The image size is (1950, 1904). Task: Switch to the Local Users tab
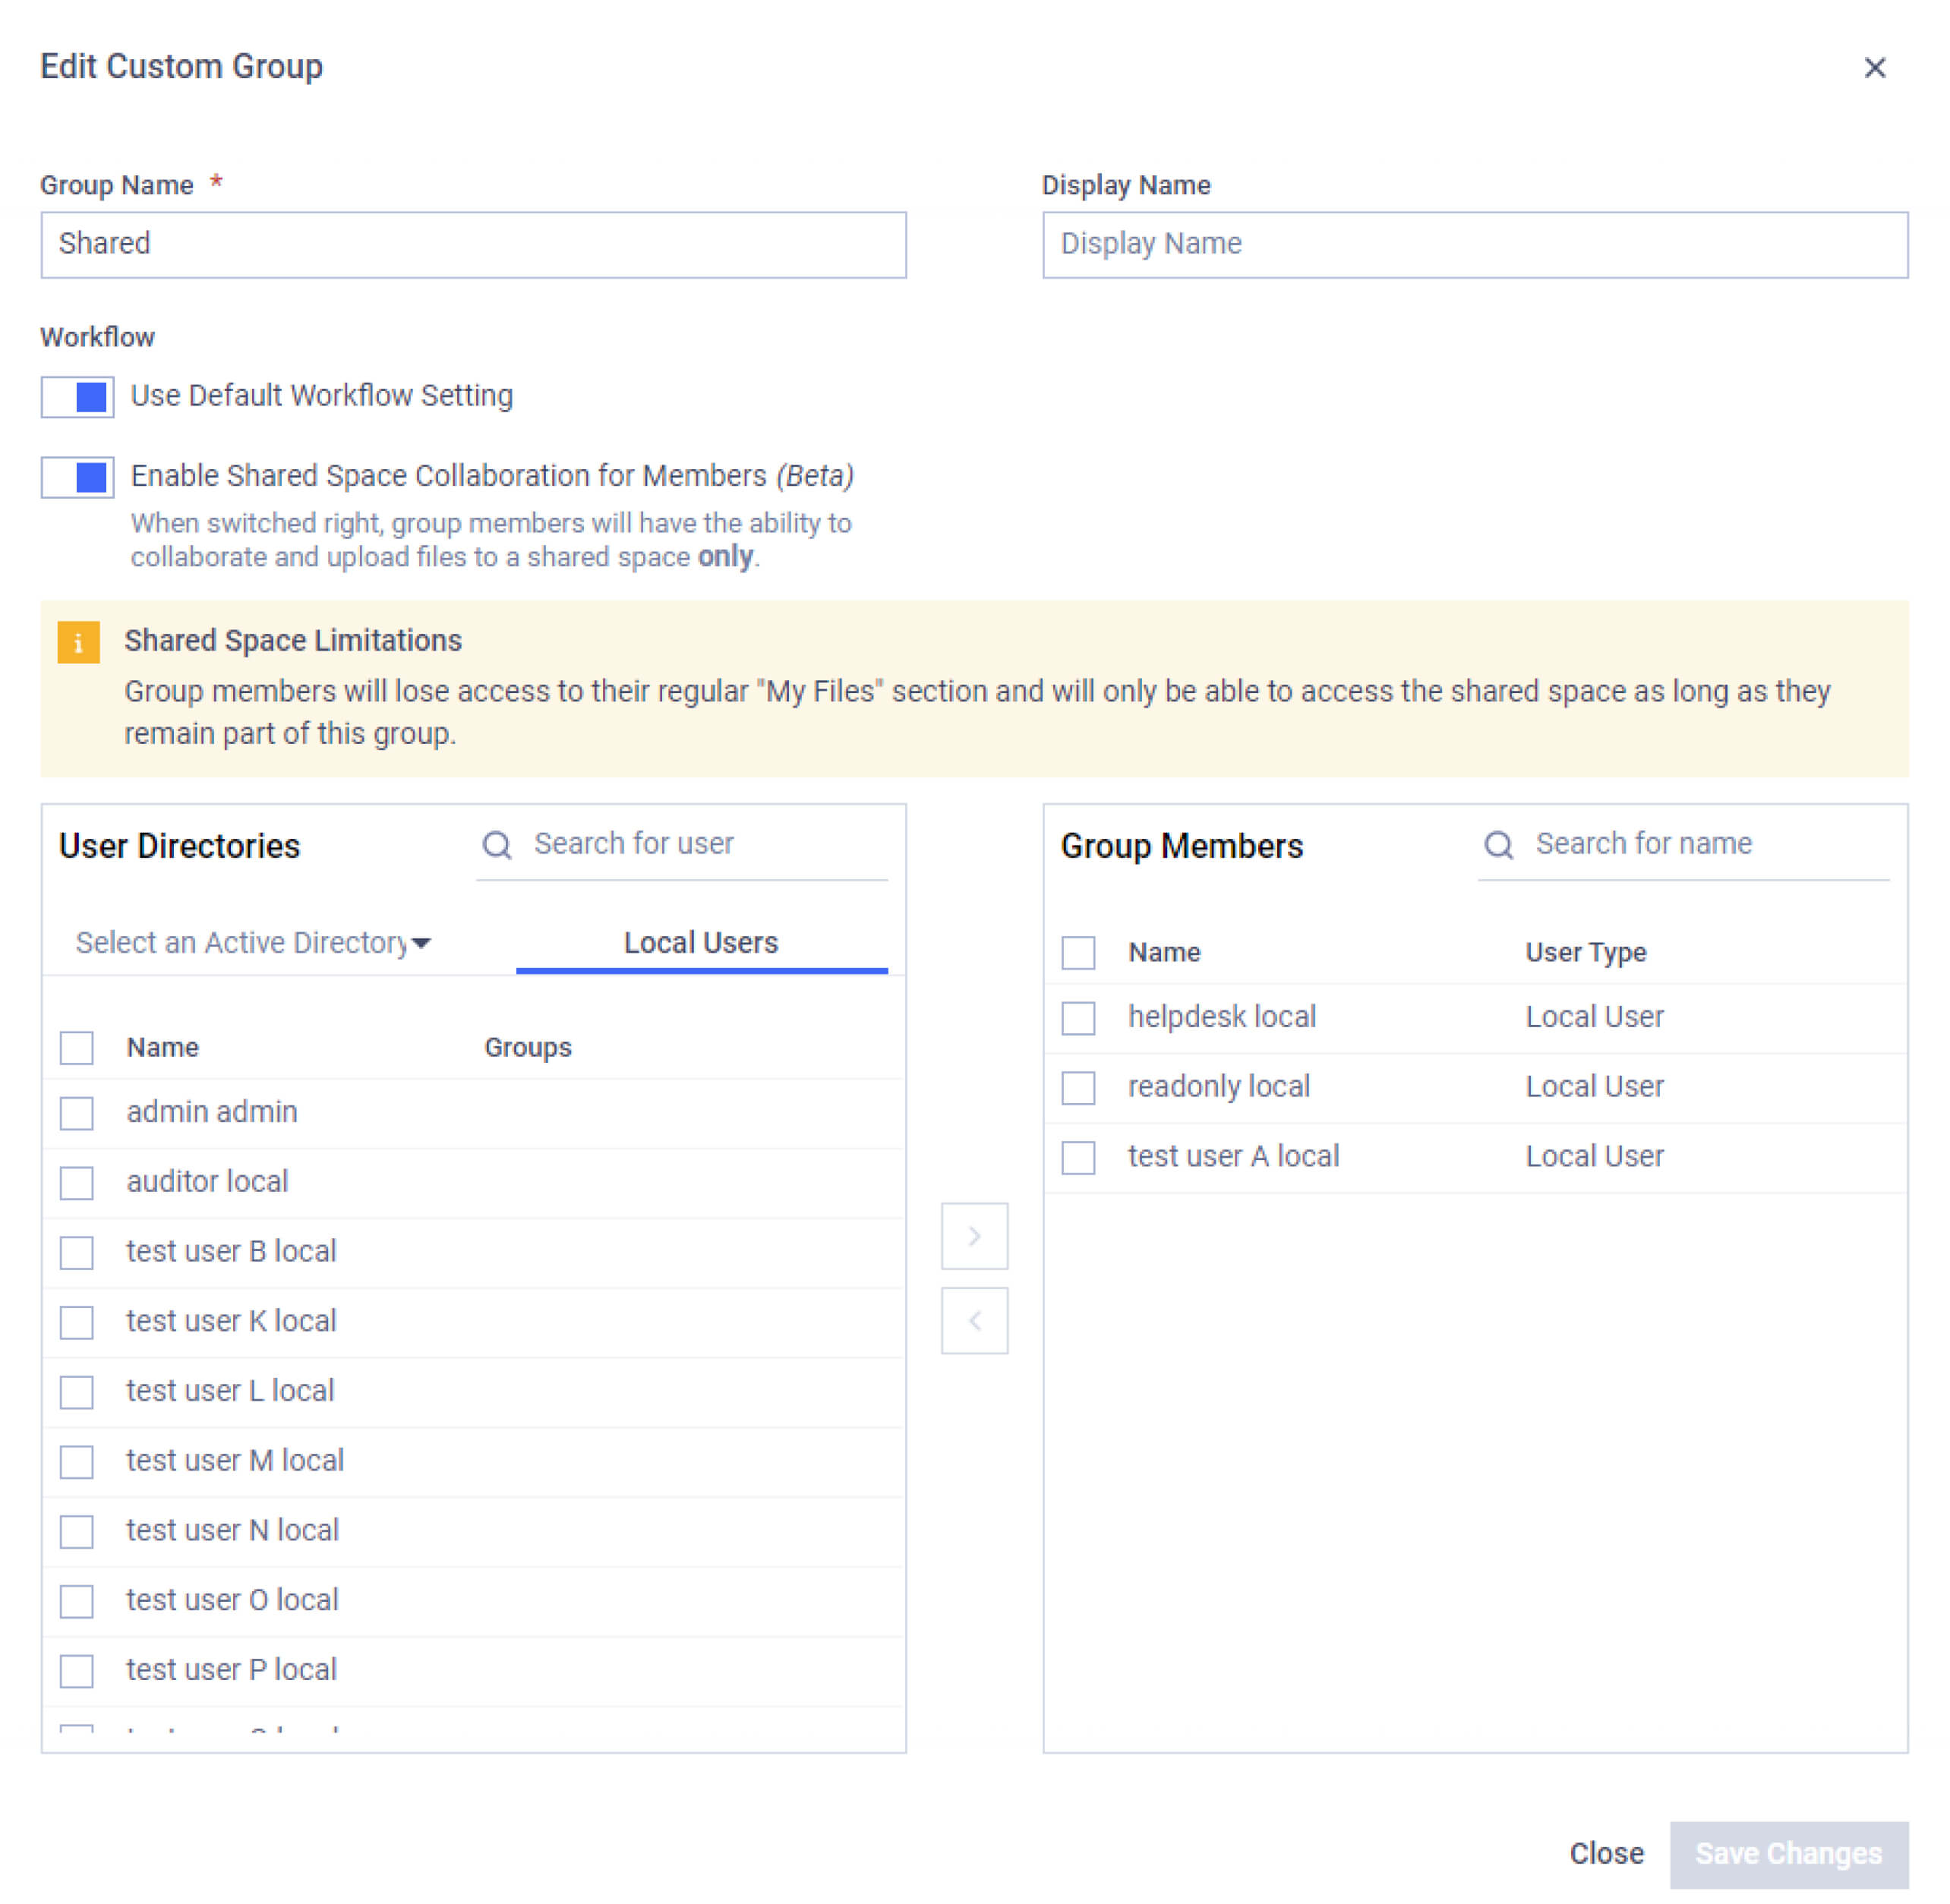700,942
